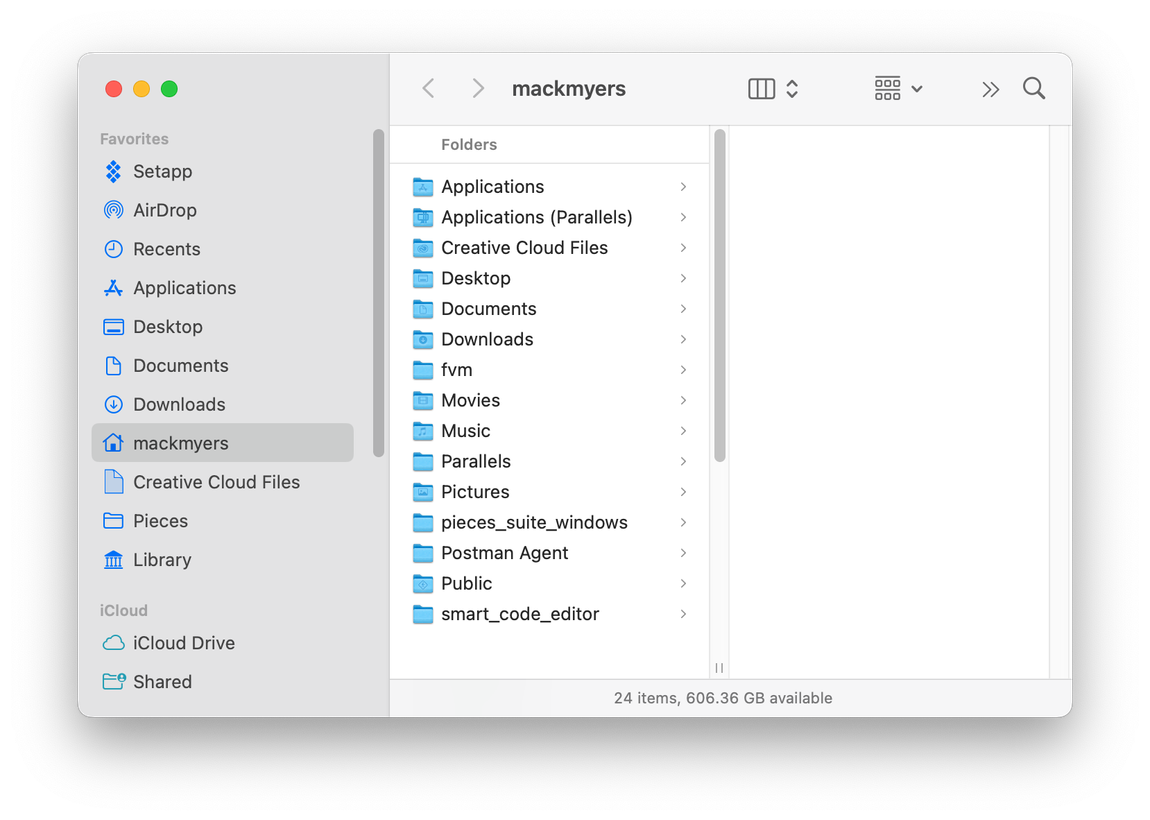Select Creative Cloud Files in the sidebar

tap(216, 482)
